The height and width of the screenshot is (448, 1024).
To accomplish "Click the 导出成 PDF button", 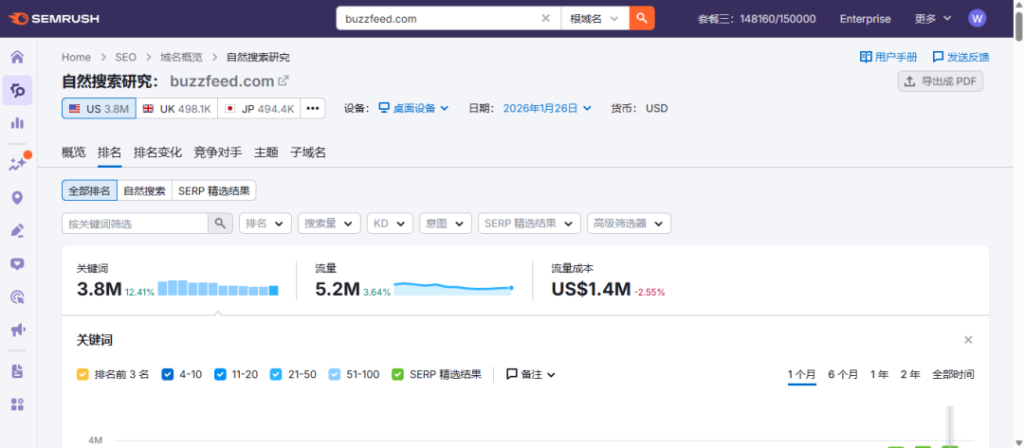I will (x=940, y=82).
